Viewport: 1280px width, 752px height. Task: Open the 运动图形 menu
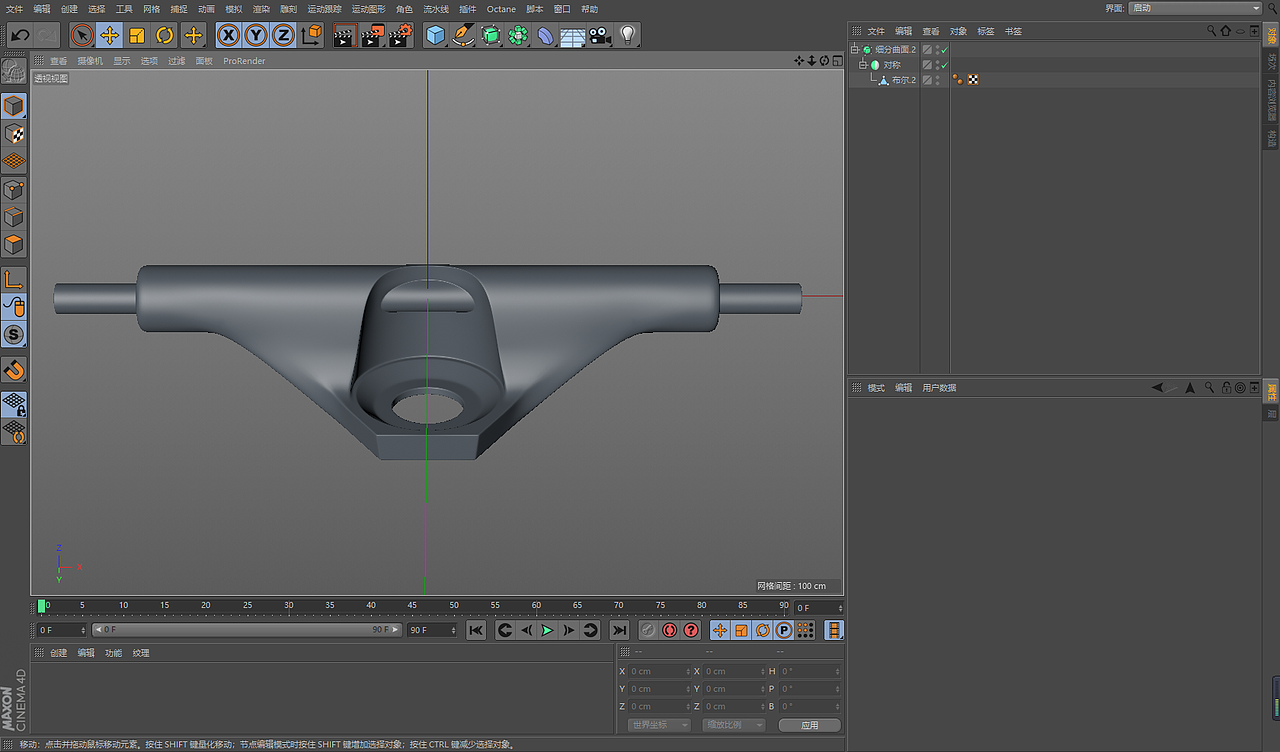pyautogui.click(x=368, y=9)
